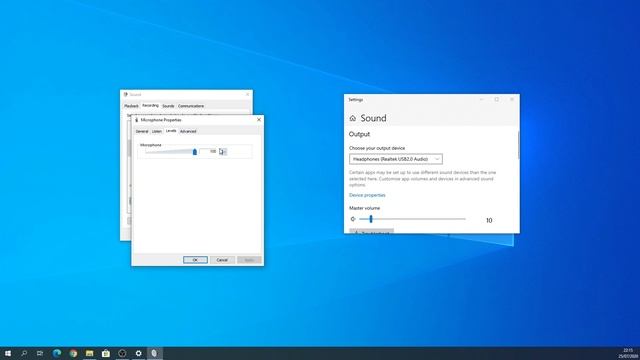640x360 pixels.
Task: Click the microphone level value box
Action: [x=208, y=151]
